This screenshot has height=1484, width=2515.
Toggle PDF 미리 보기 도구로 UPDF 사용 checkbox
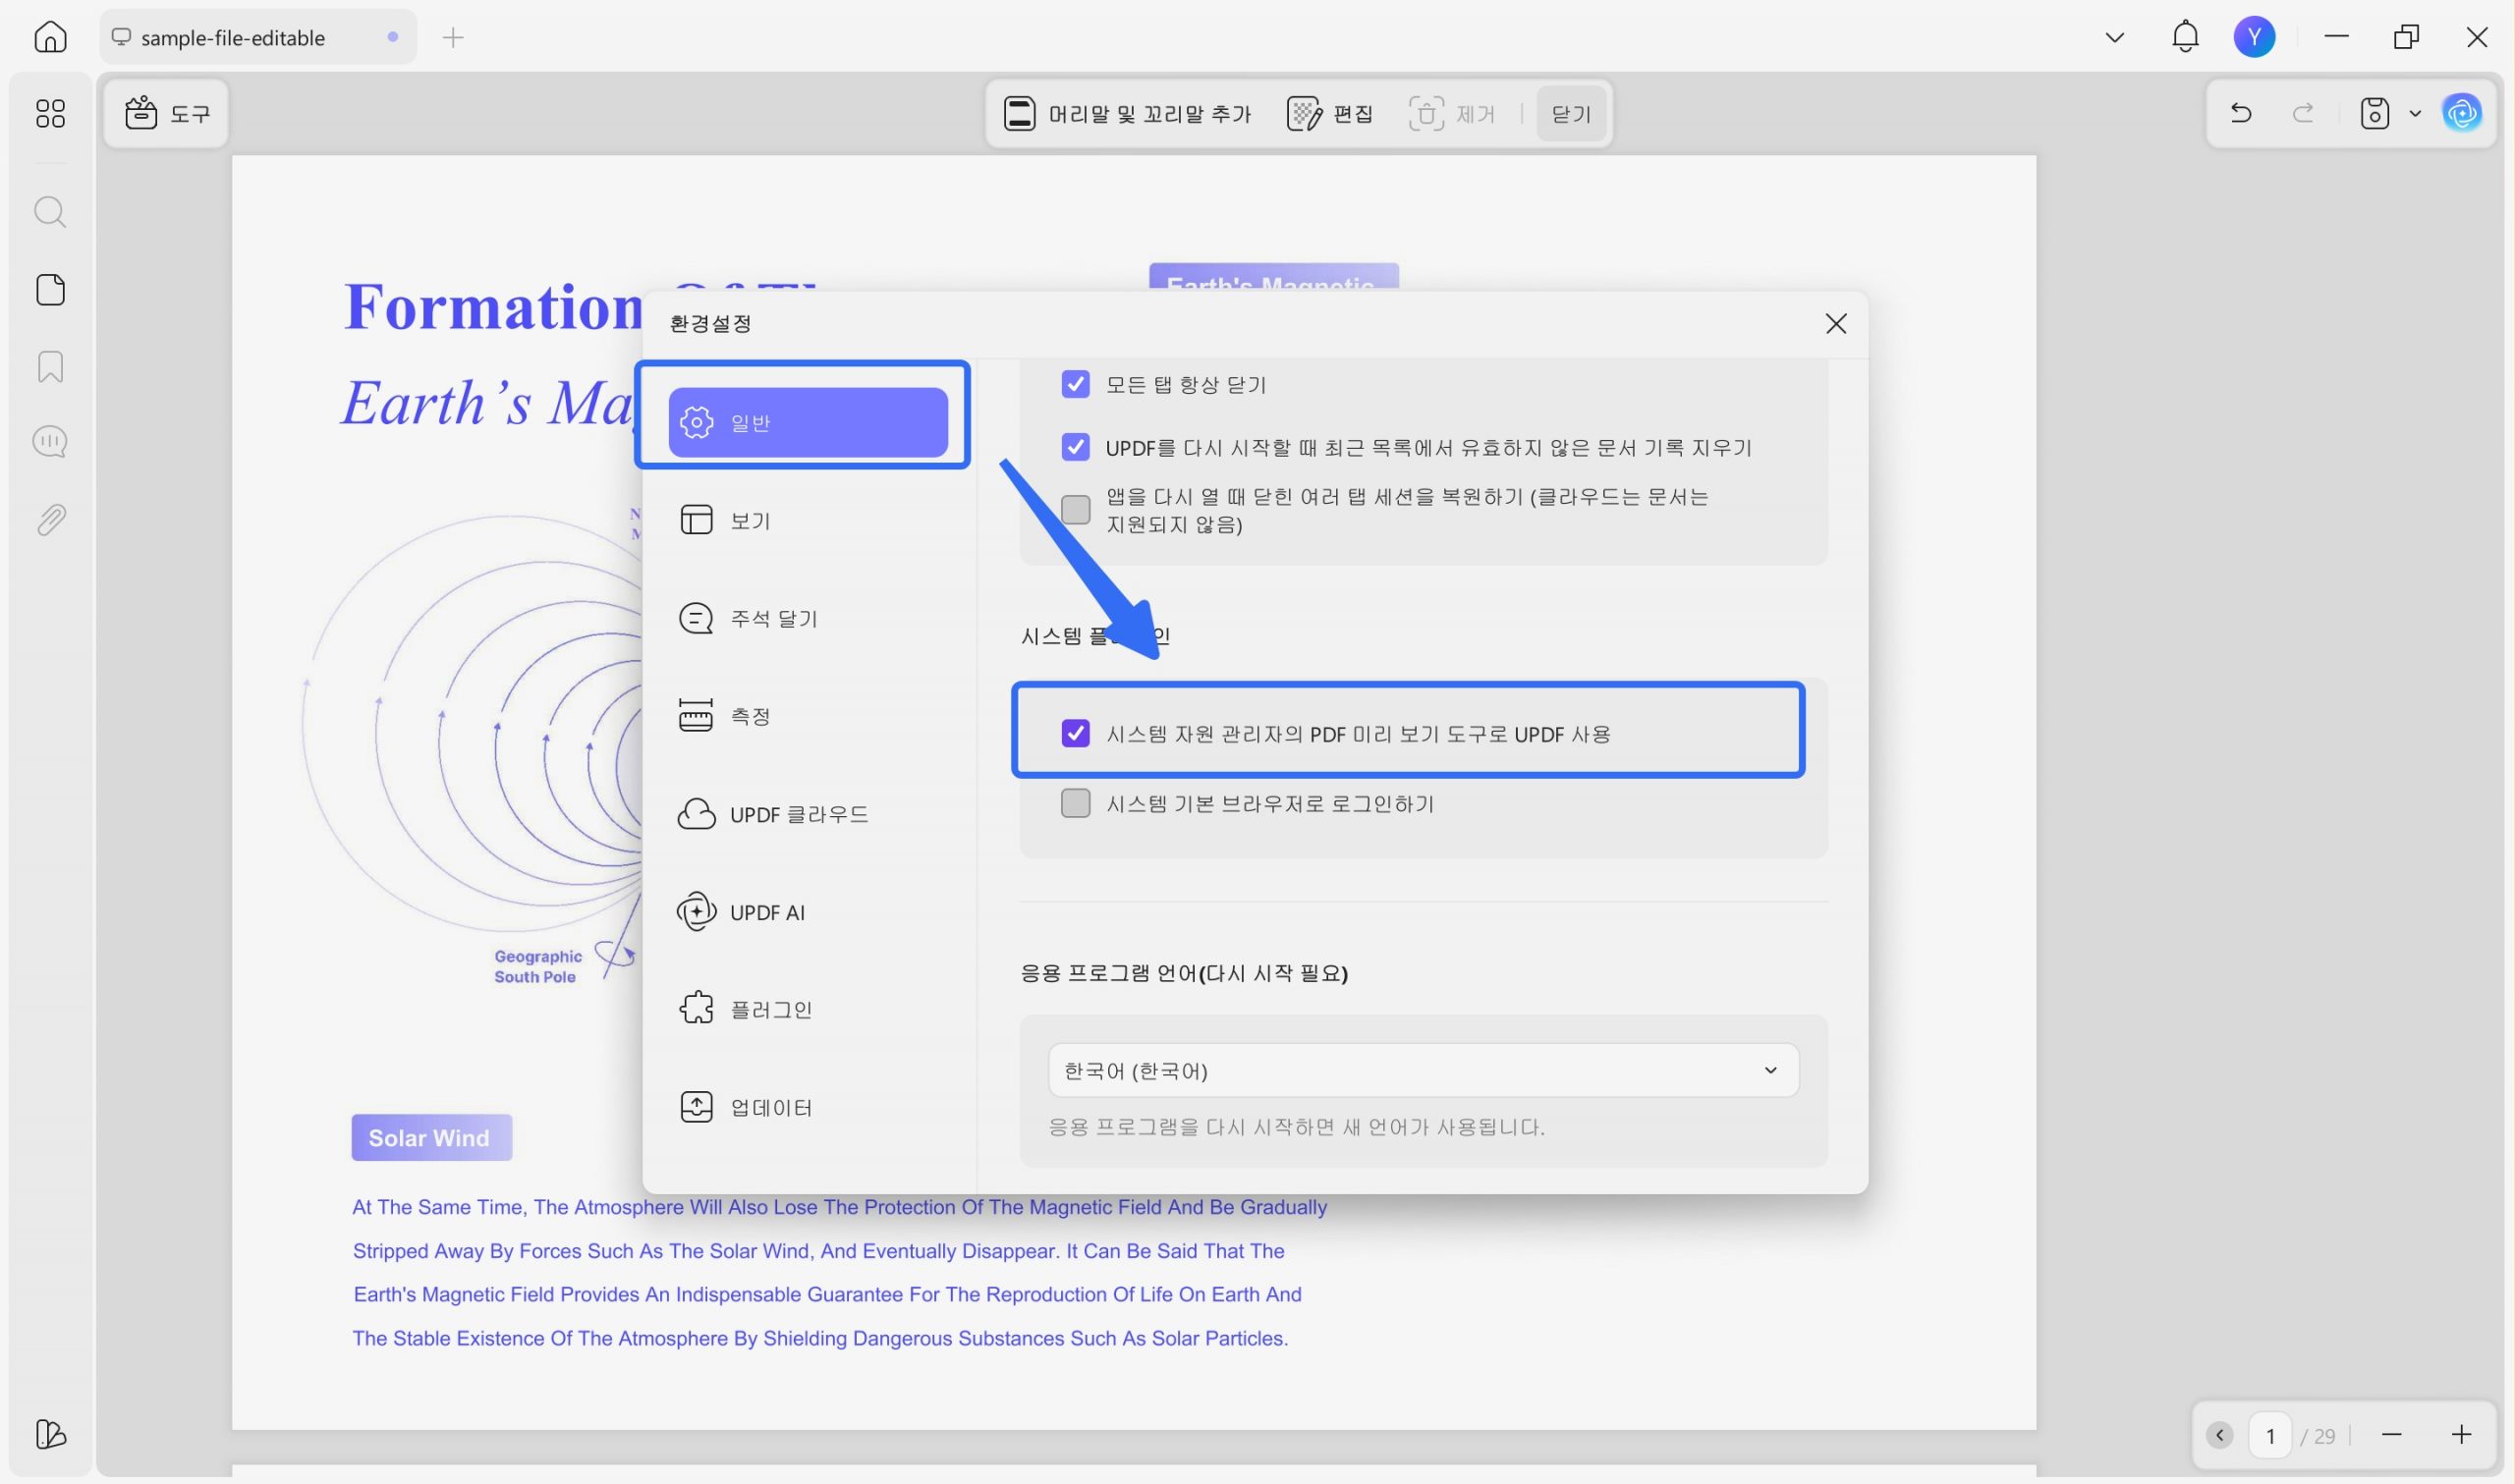click(x=1075, y=733)
